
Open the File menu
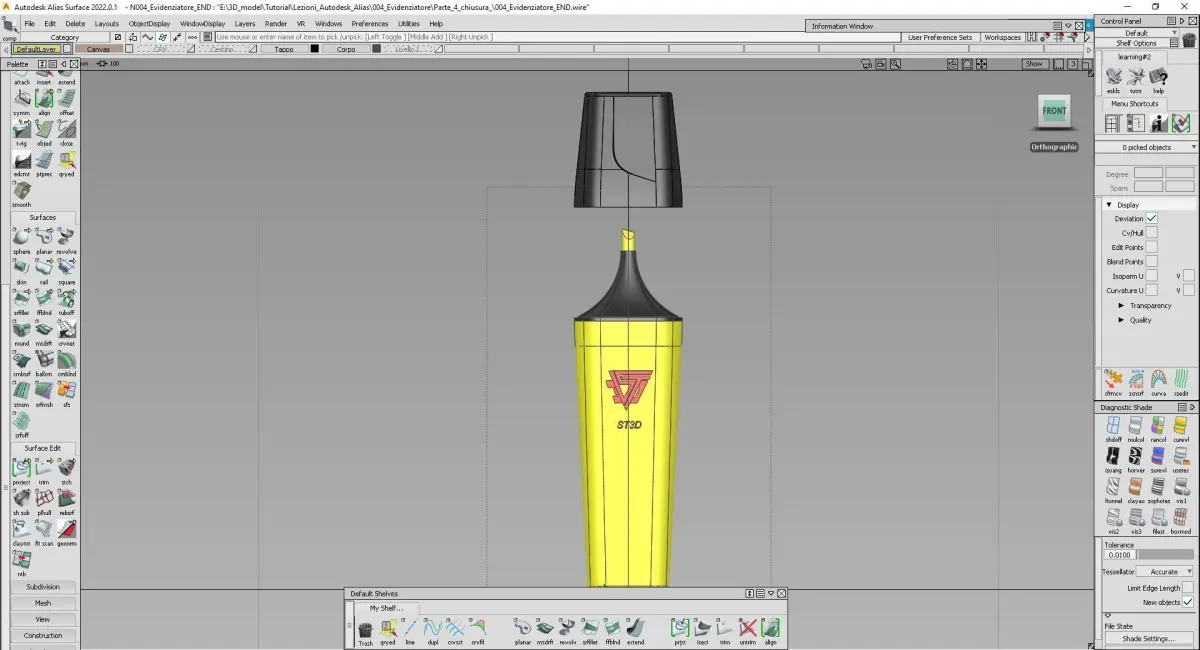click(x=29, y=23)
